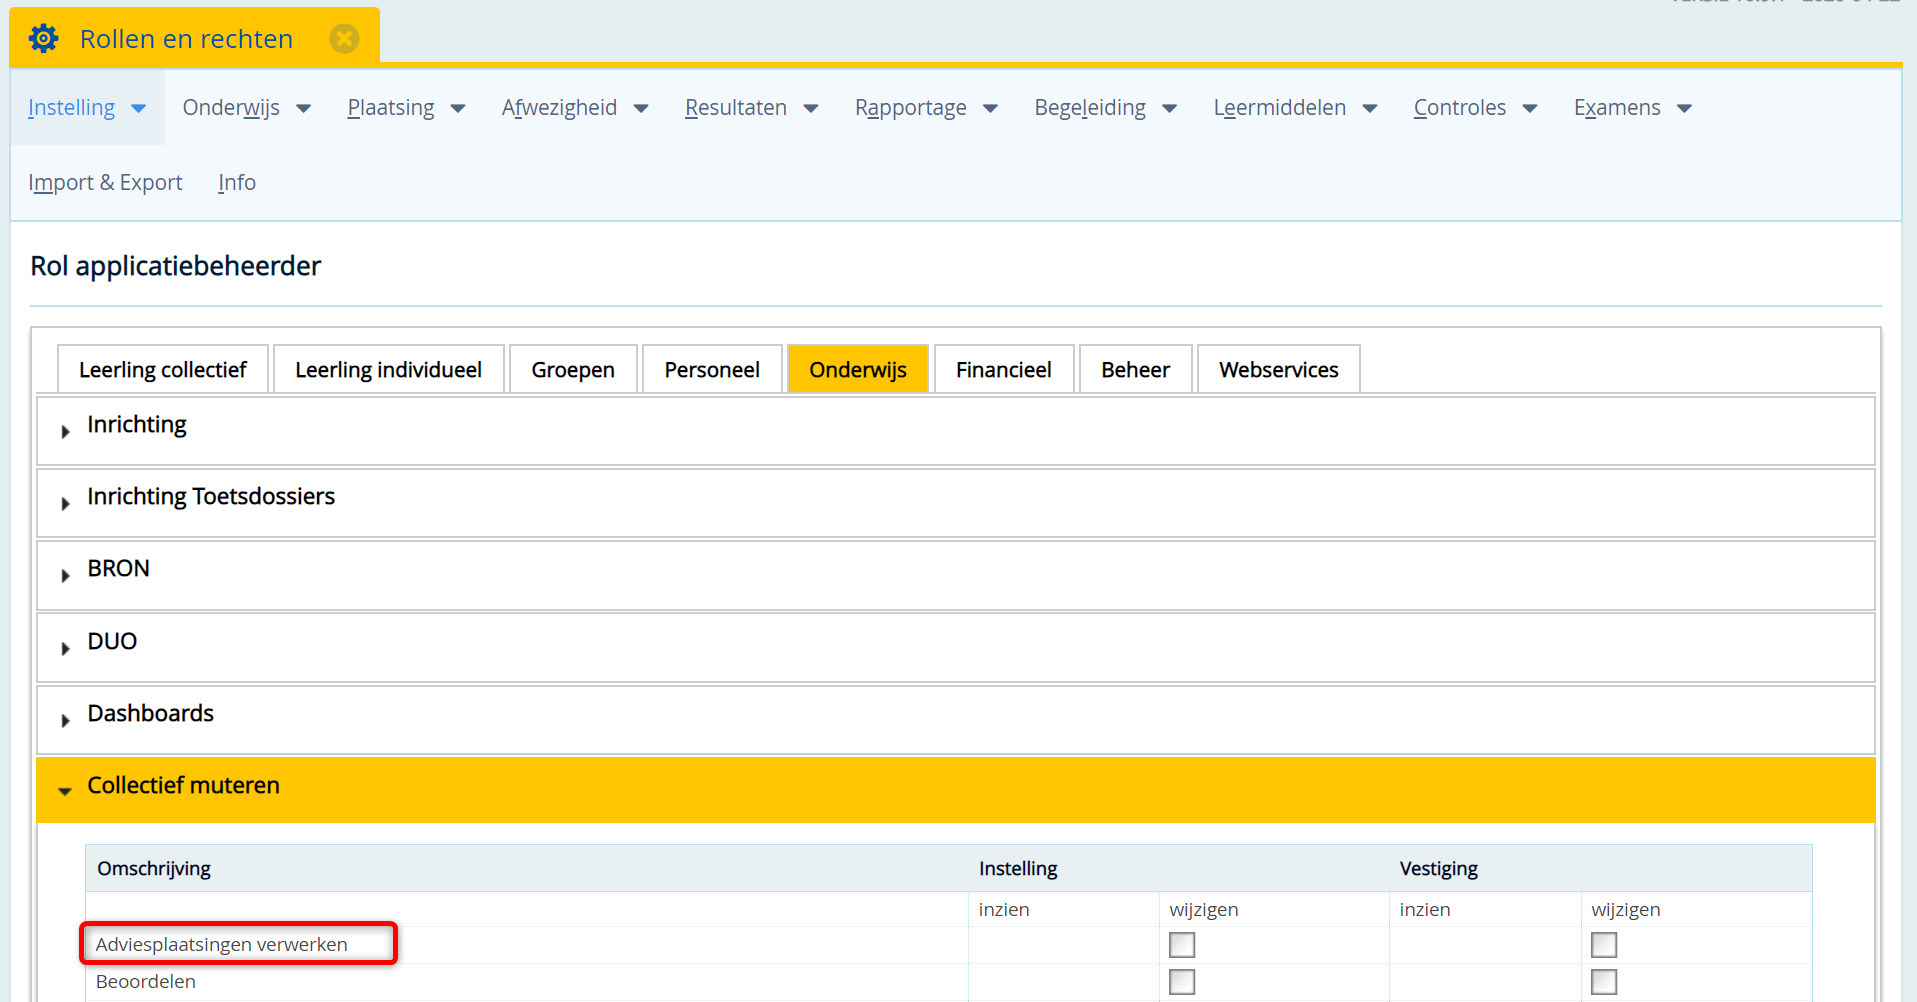Open Import & Export

(x=105, y=183)
